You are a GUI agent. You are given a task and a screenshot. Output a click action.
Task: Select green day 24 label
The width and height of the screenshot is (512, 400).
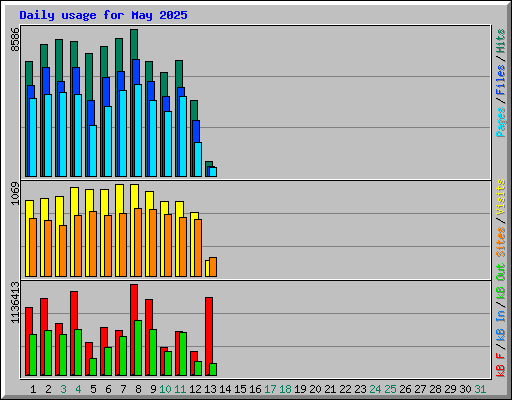tap(375, 389)
